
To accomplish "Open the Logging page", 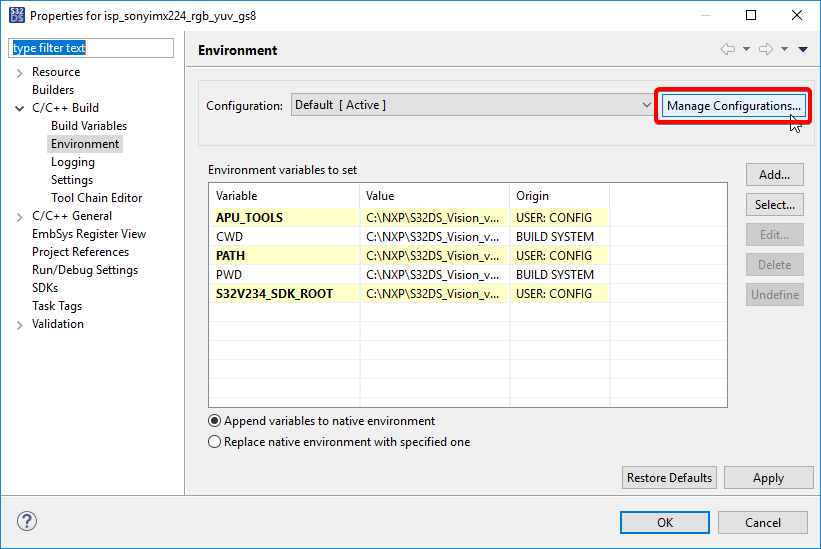I will [x=73, y=162].
